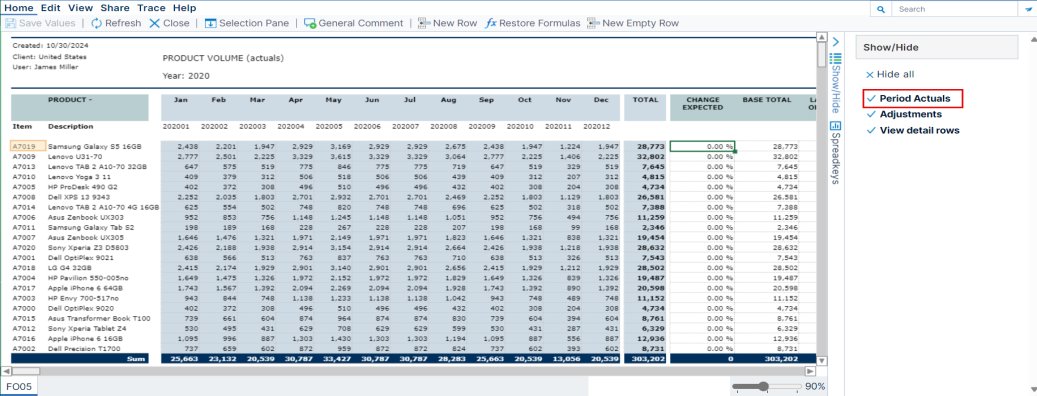Open the Spreadkeys side panel tab

(835, 152)
